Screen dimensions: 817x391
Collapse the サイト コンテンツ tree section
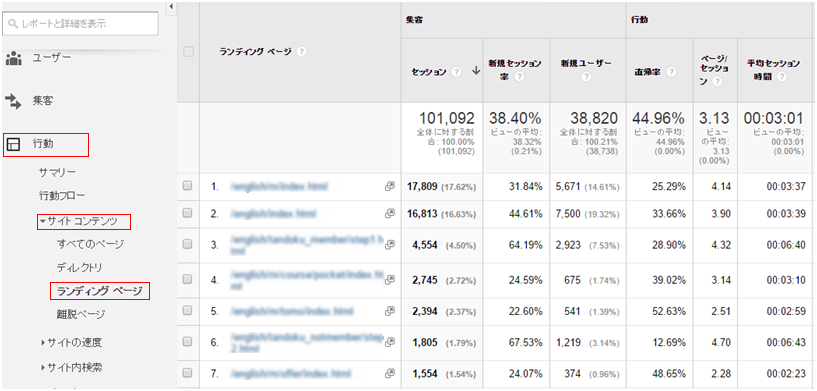(42, 222)
